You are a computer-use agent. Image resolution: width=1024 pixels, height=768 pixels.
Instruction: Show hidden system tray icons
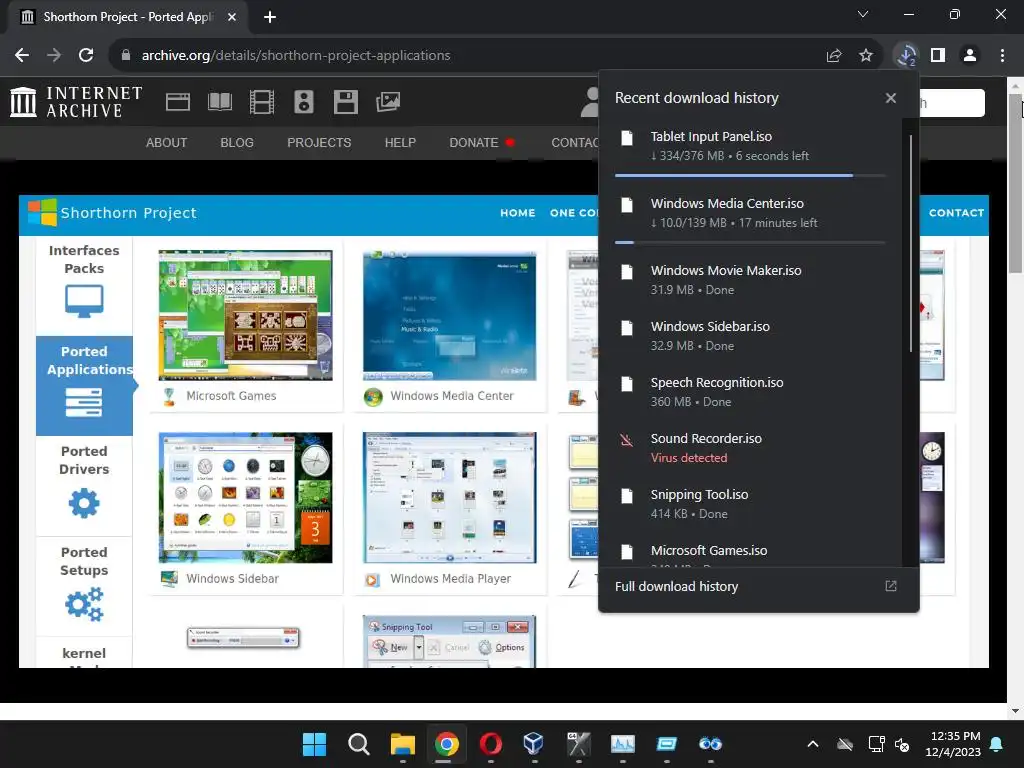point(813,744)
